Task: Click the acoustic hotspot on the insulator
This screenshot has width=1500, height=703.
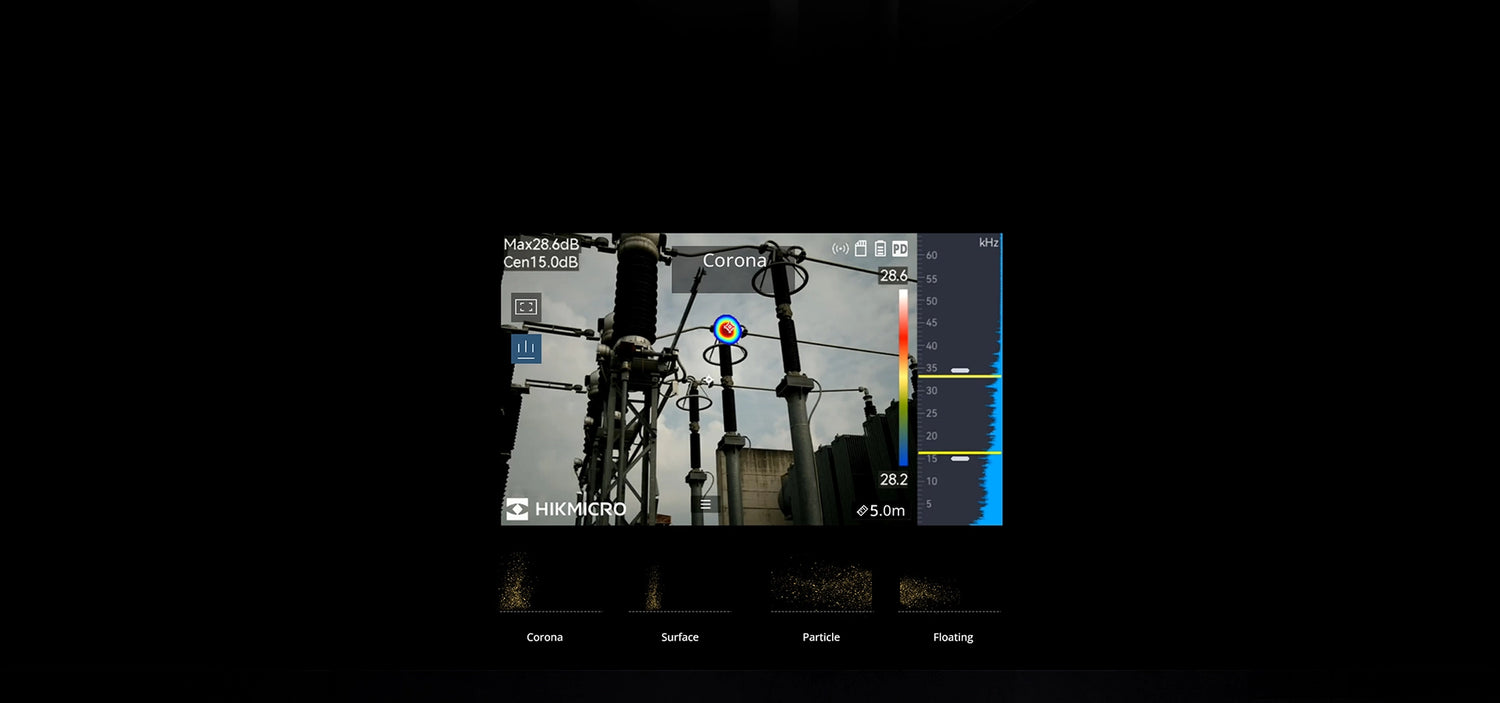Action: pyautogui.click(x=728, y=329)
